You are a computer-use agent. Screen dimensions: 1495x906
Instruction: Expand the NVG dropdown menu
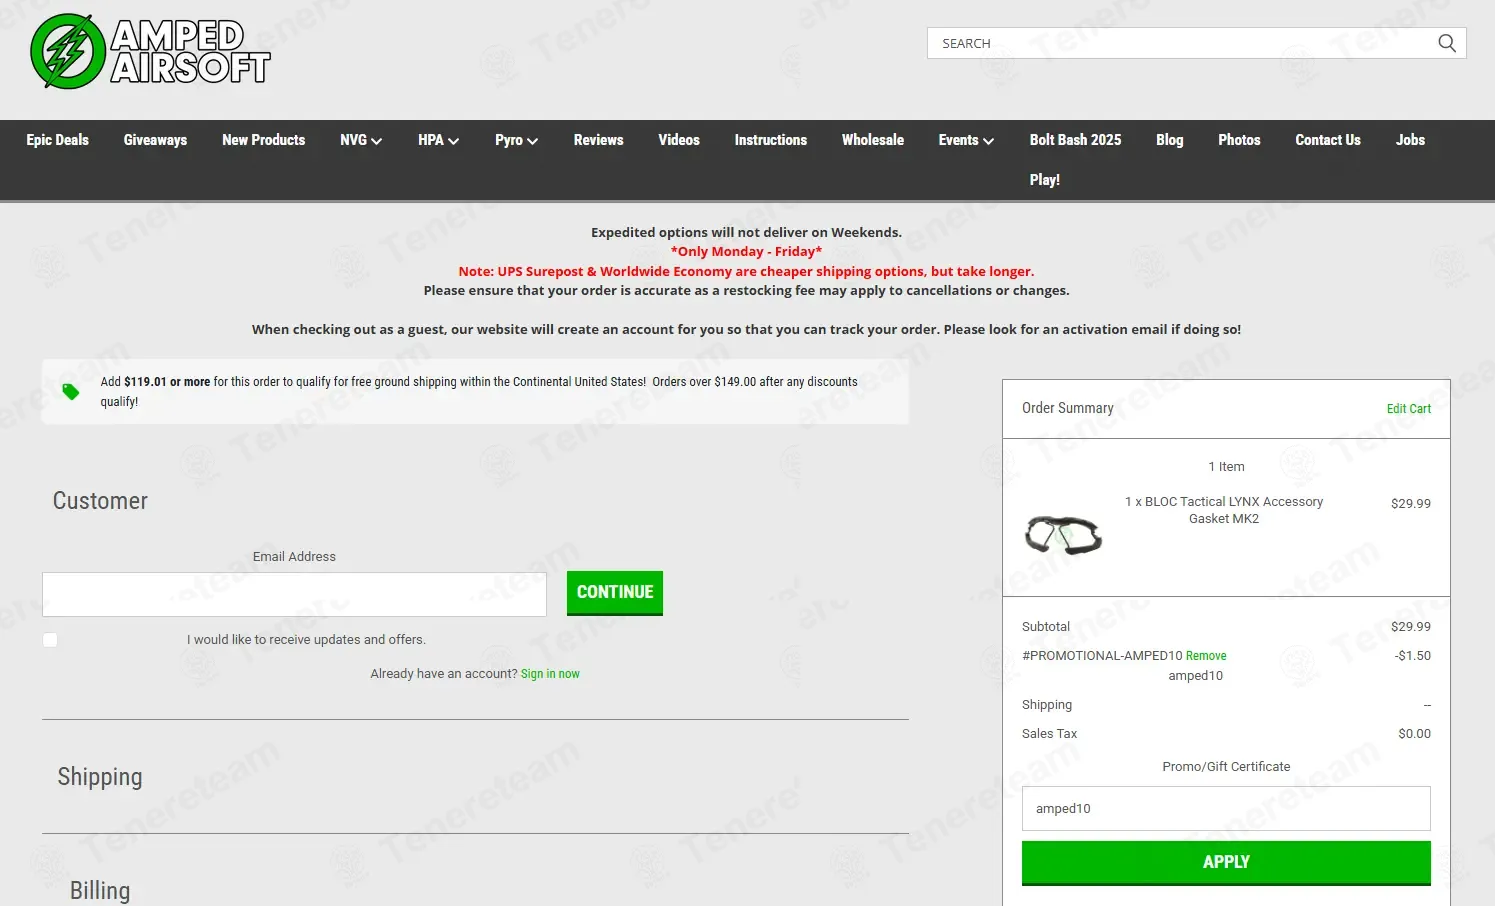click(360, 140)
